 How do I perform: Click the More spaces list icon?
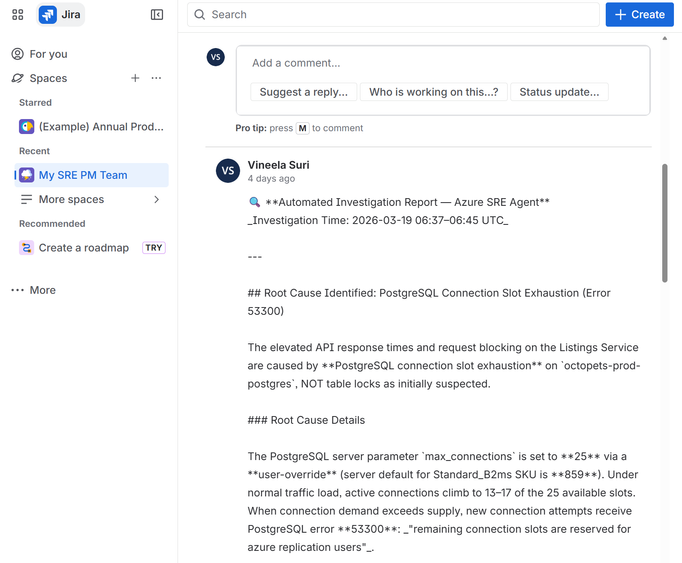pyautogui.click(x=27, y=199)
